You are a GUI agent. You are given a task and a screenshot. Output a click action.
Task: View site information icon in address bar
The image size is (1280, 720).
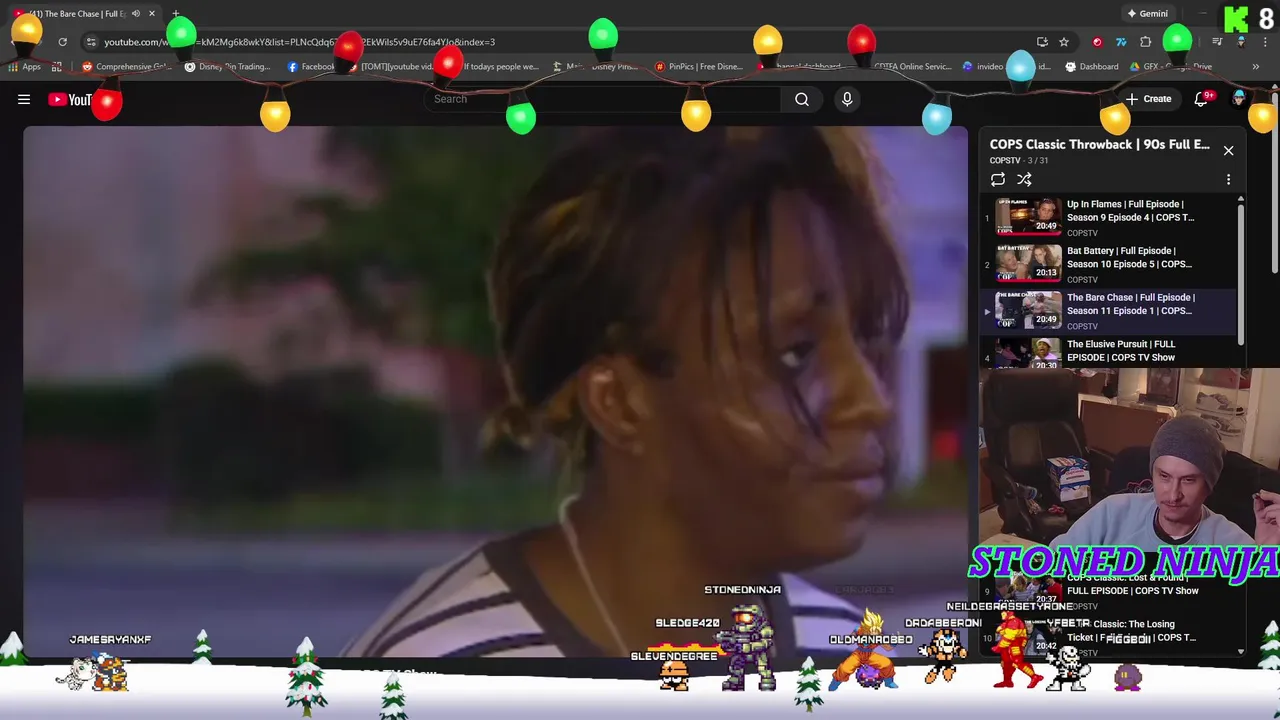pos(91,42)
